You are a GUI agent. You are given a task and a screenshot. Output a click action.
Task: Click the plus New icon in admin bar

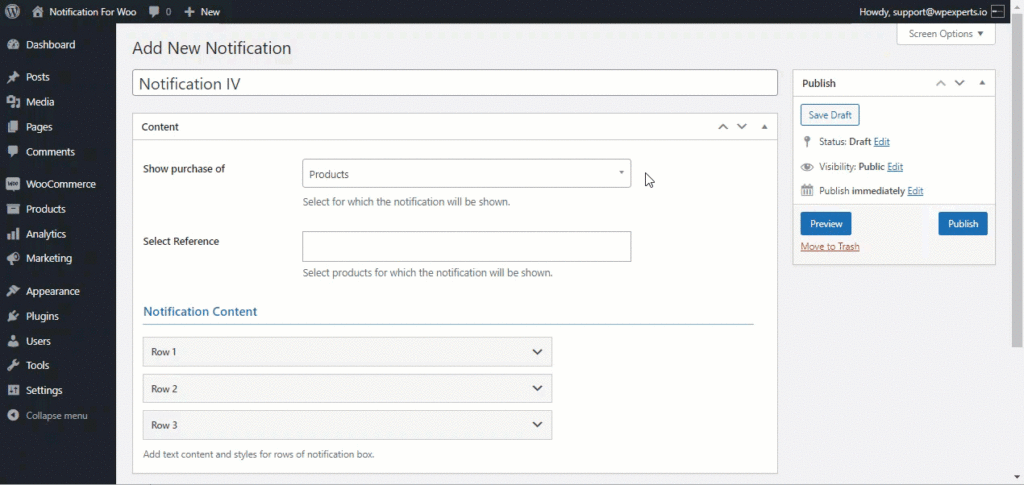pos(189,12)
